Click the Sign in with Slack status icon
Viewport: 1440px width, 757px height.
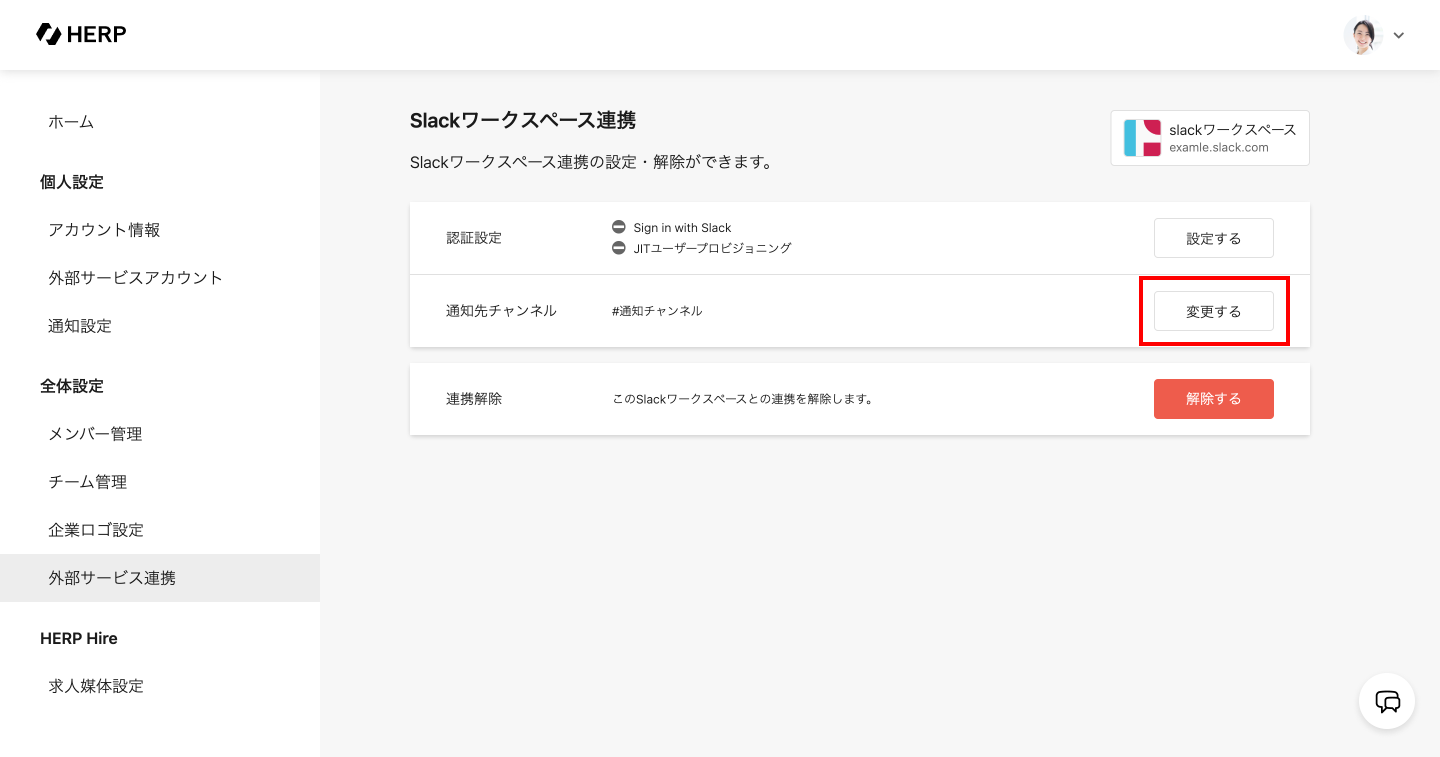click(619, 228)
